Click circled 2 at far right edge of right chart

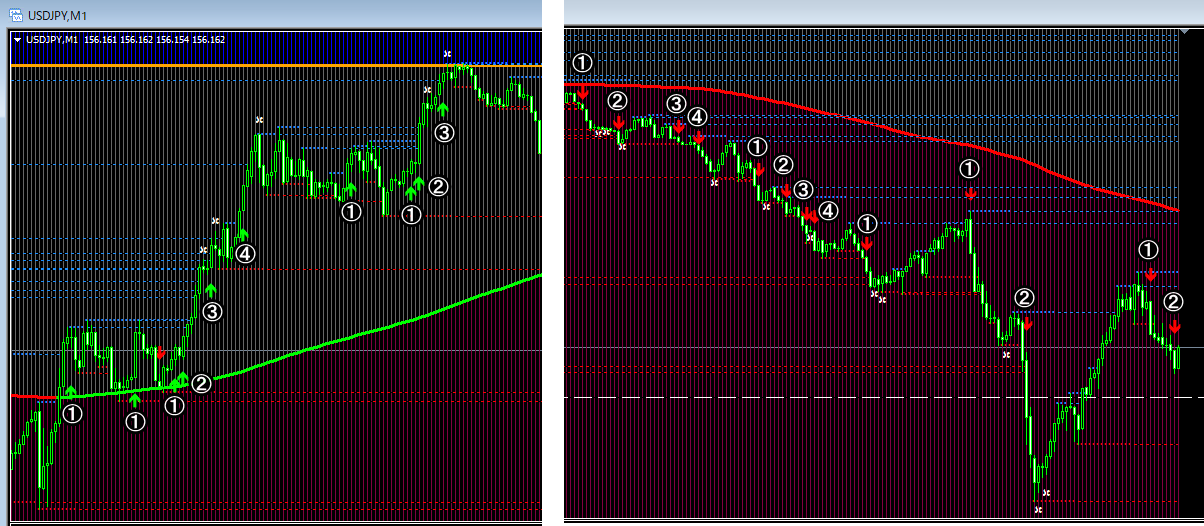(1174, 300)
